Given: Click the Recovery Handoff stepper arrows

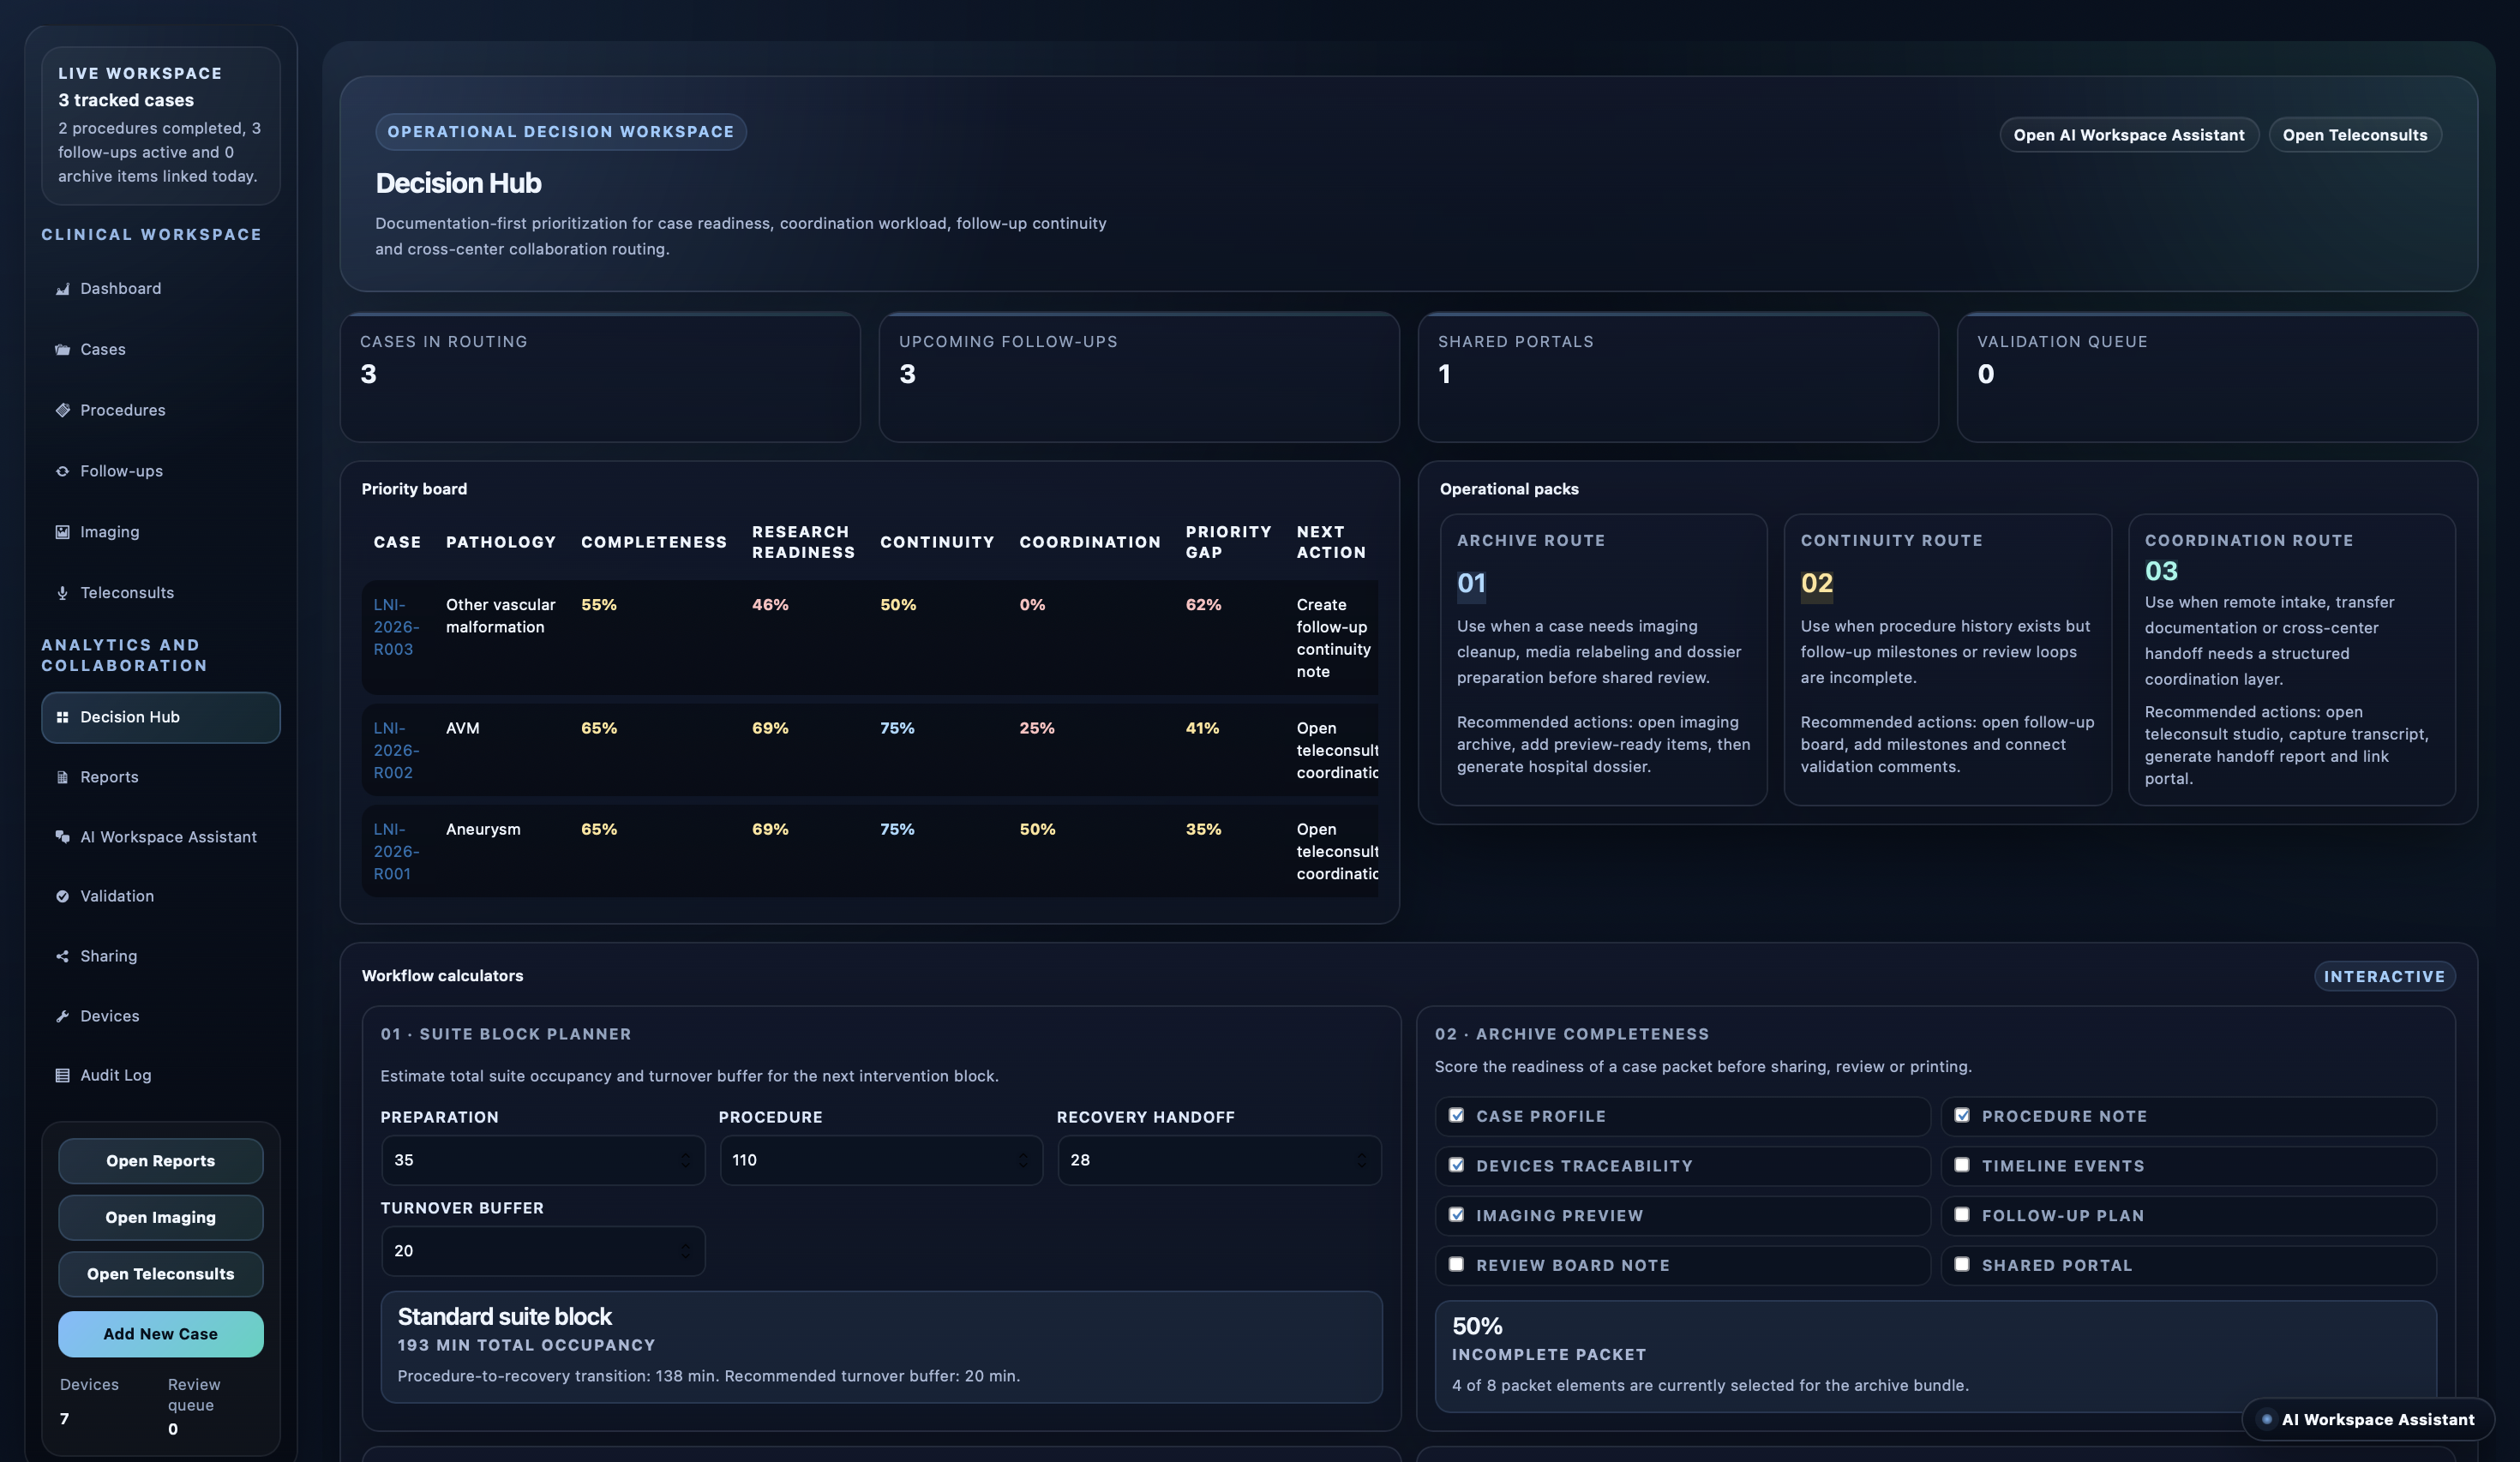Looking at the screenshot, I should 1361,1160.
